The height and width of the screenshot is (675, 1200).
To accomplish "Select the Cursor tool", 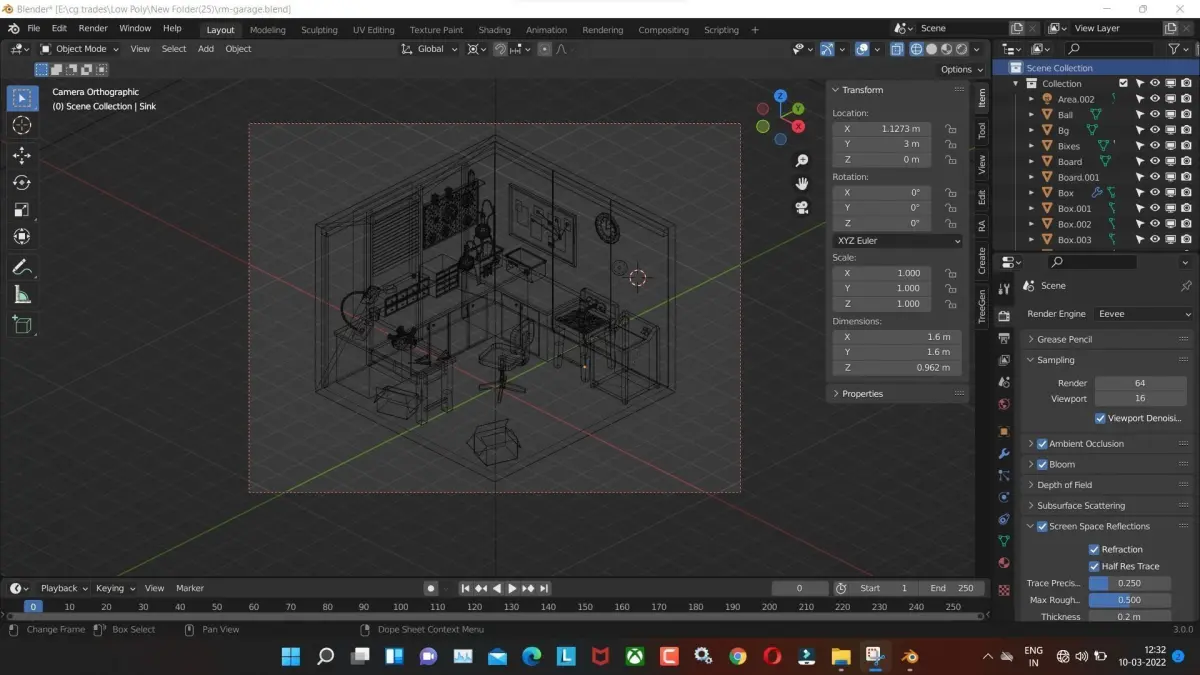I will pyautogui.click(x=22, y=125).
